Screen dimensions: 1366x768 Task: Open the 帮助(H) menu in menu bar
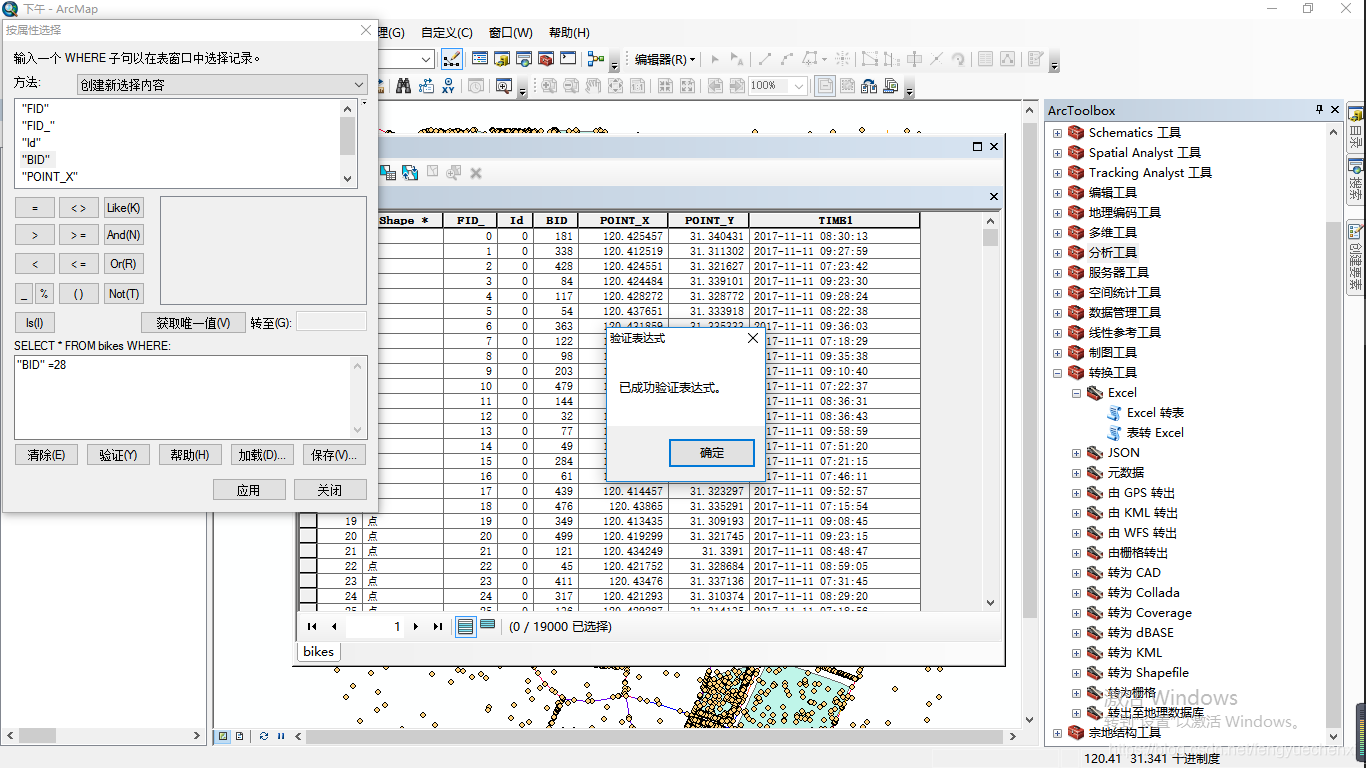pos(569,33)
